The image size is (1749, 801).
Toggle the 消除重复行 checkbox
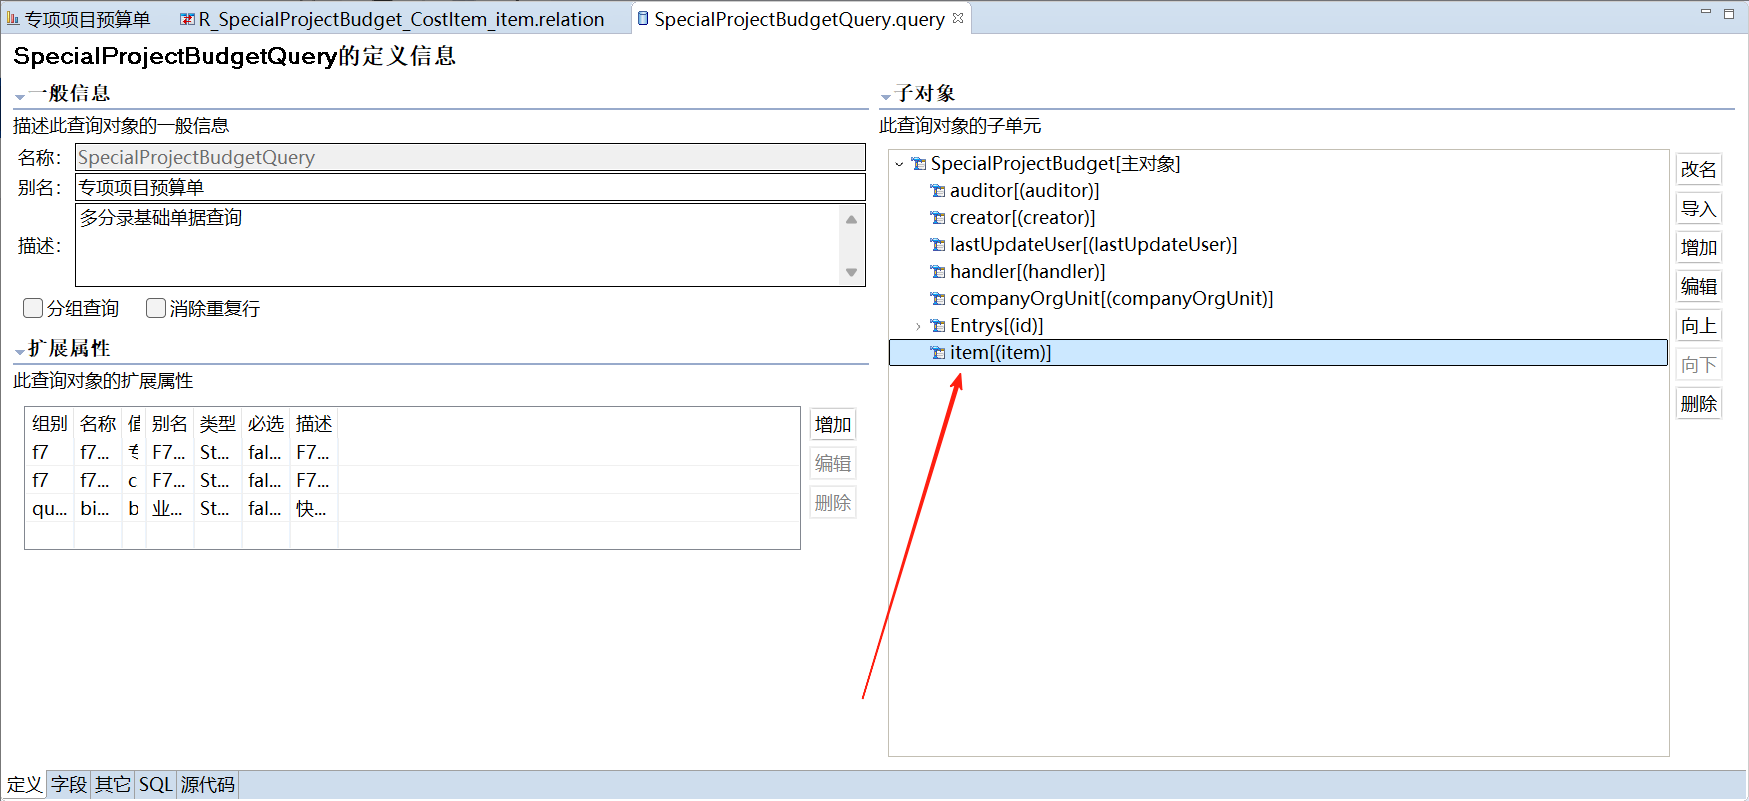coord(156,308)
